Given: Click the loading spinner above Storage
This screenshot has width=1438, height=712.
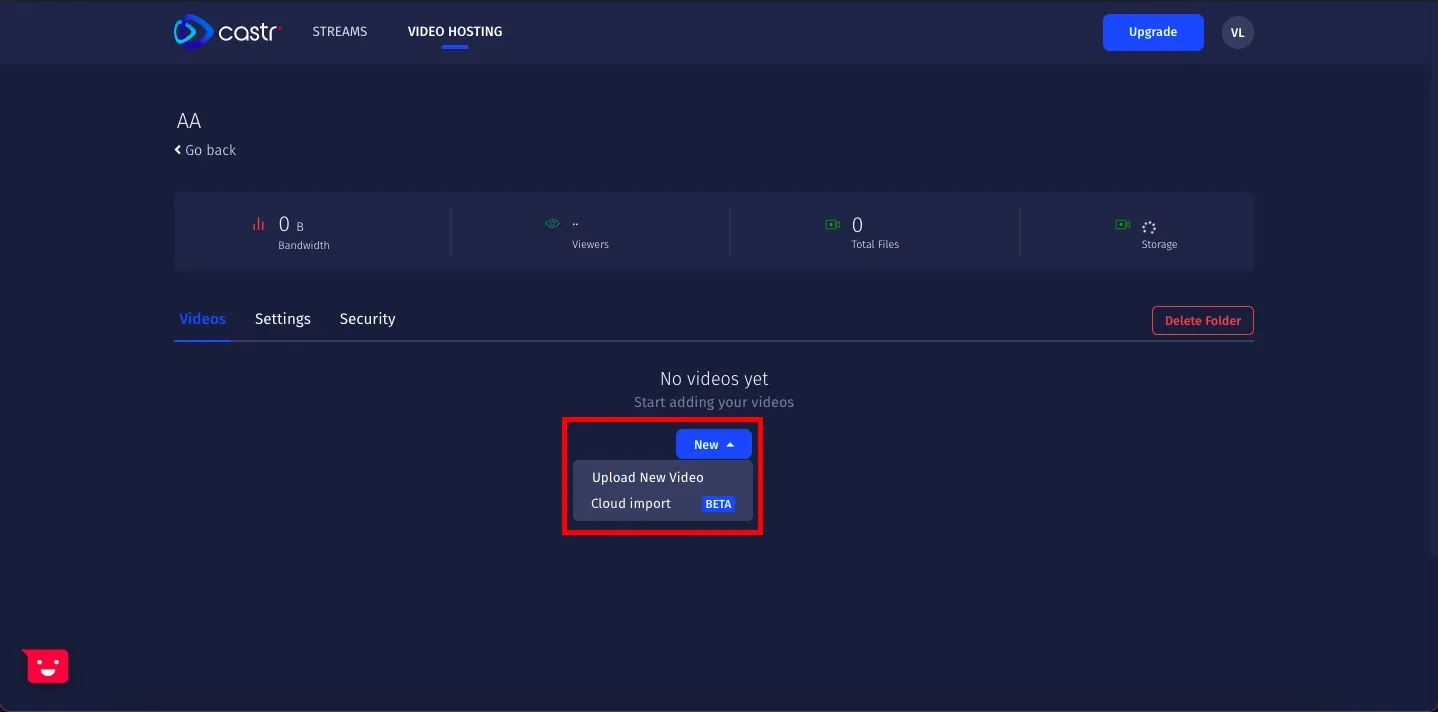Looking at the screenshot, I should point(1149,227).
